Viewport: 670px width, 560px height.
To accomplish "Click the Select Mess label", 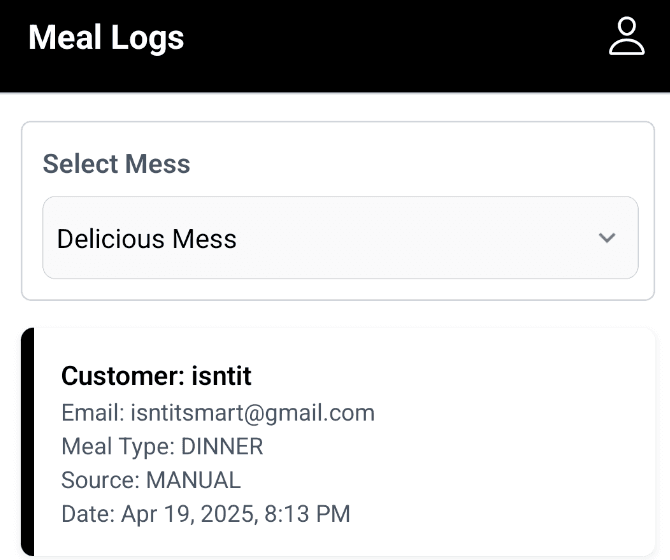I will pyautogui.click(x=116, y=164).
